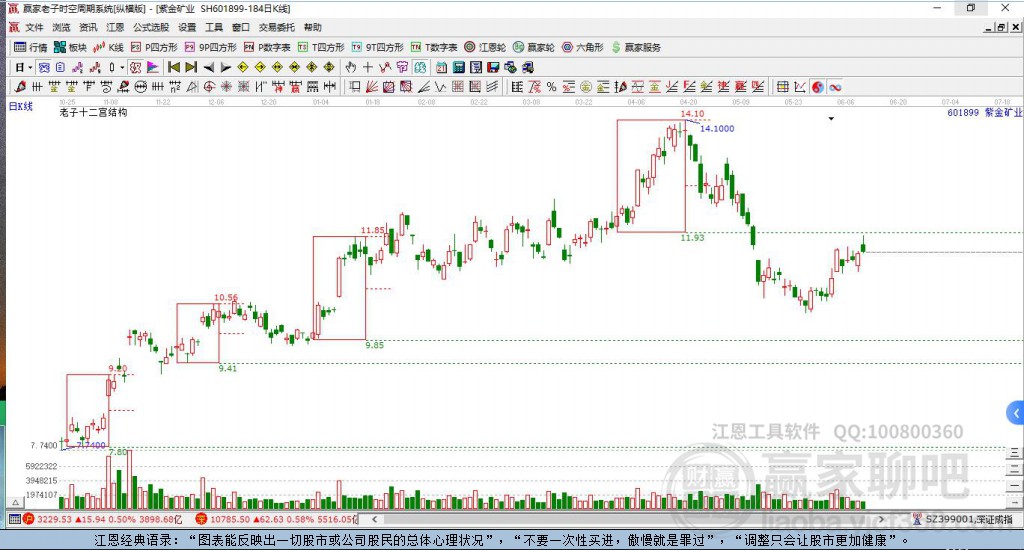Expand the 日 period dropdown arrow

click(x=30, y=67)
